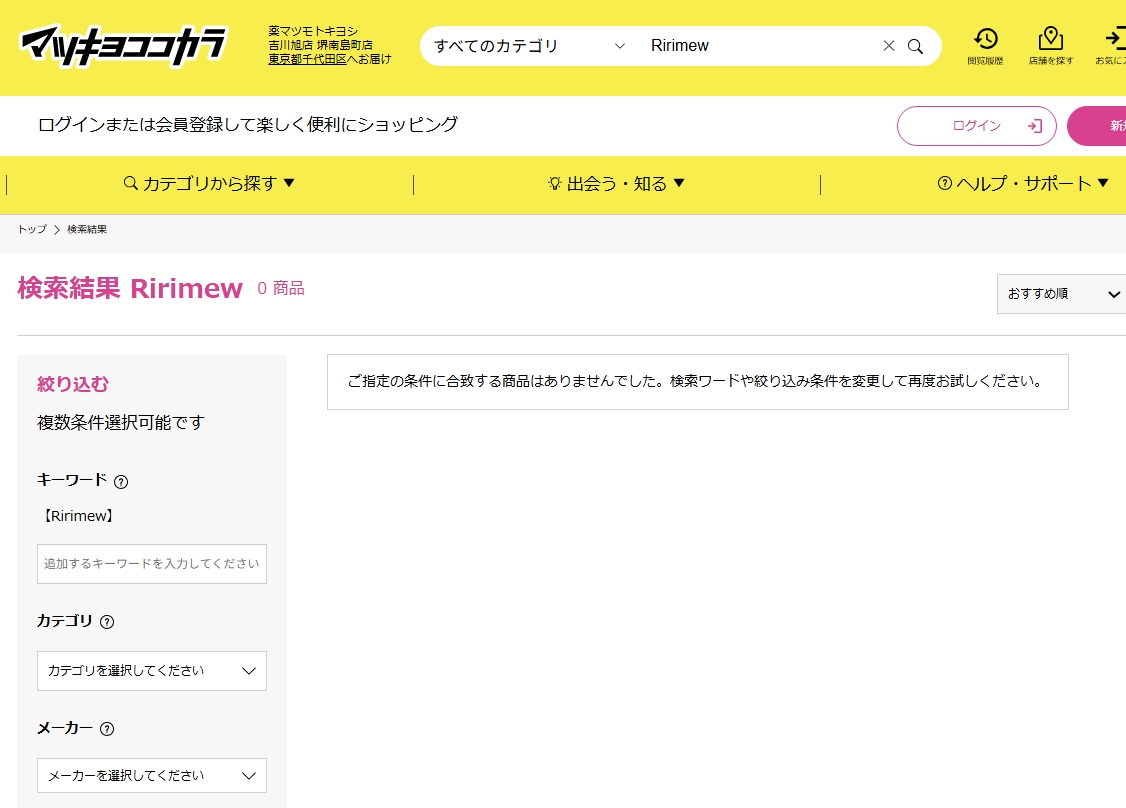Expand カテゴリから探す menu
This screenshot has height=808, width=1126.
coord(209,184)
